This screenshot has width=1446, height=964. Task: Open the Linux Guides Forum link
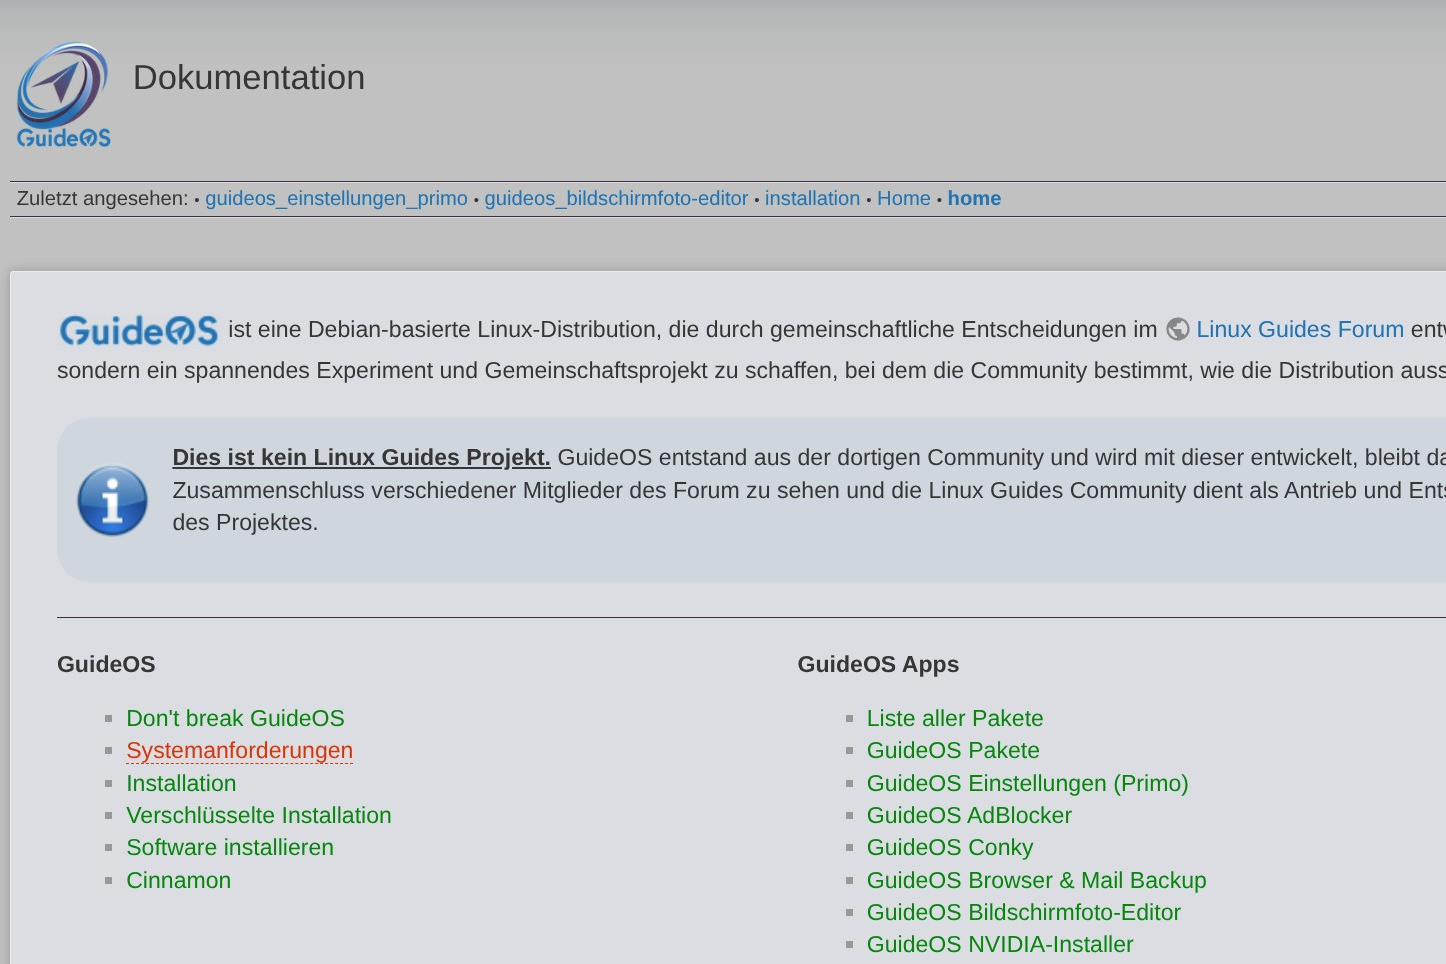[1300, 329]
